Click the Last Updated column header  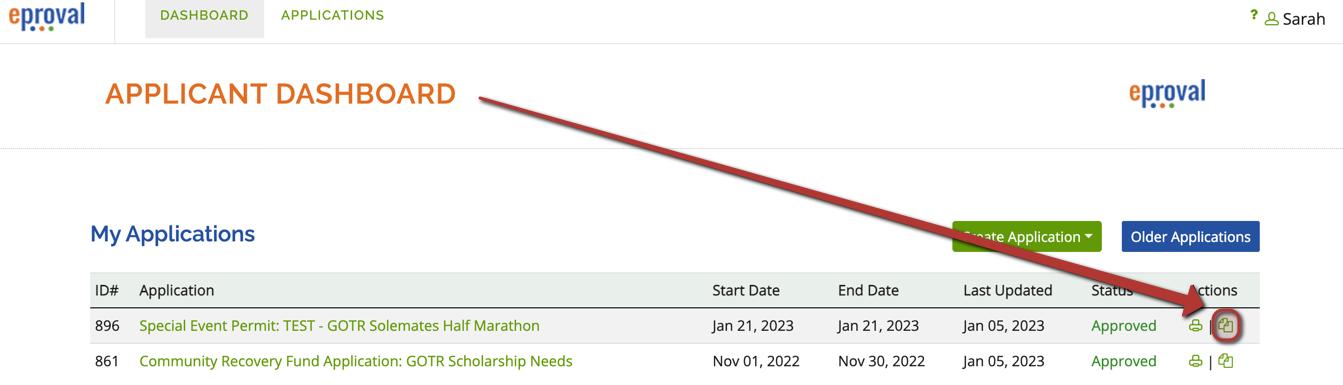(1008, 291)
